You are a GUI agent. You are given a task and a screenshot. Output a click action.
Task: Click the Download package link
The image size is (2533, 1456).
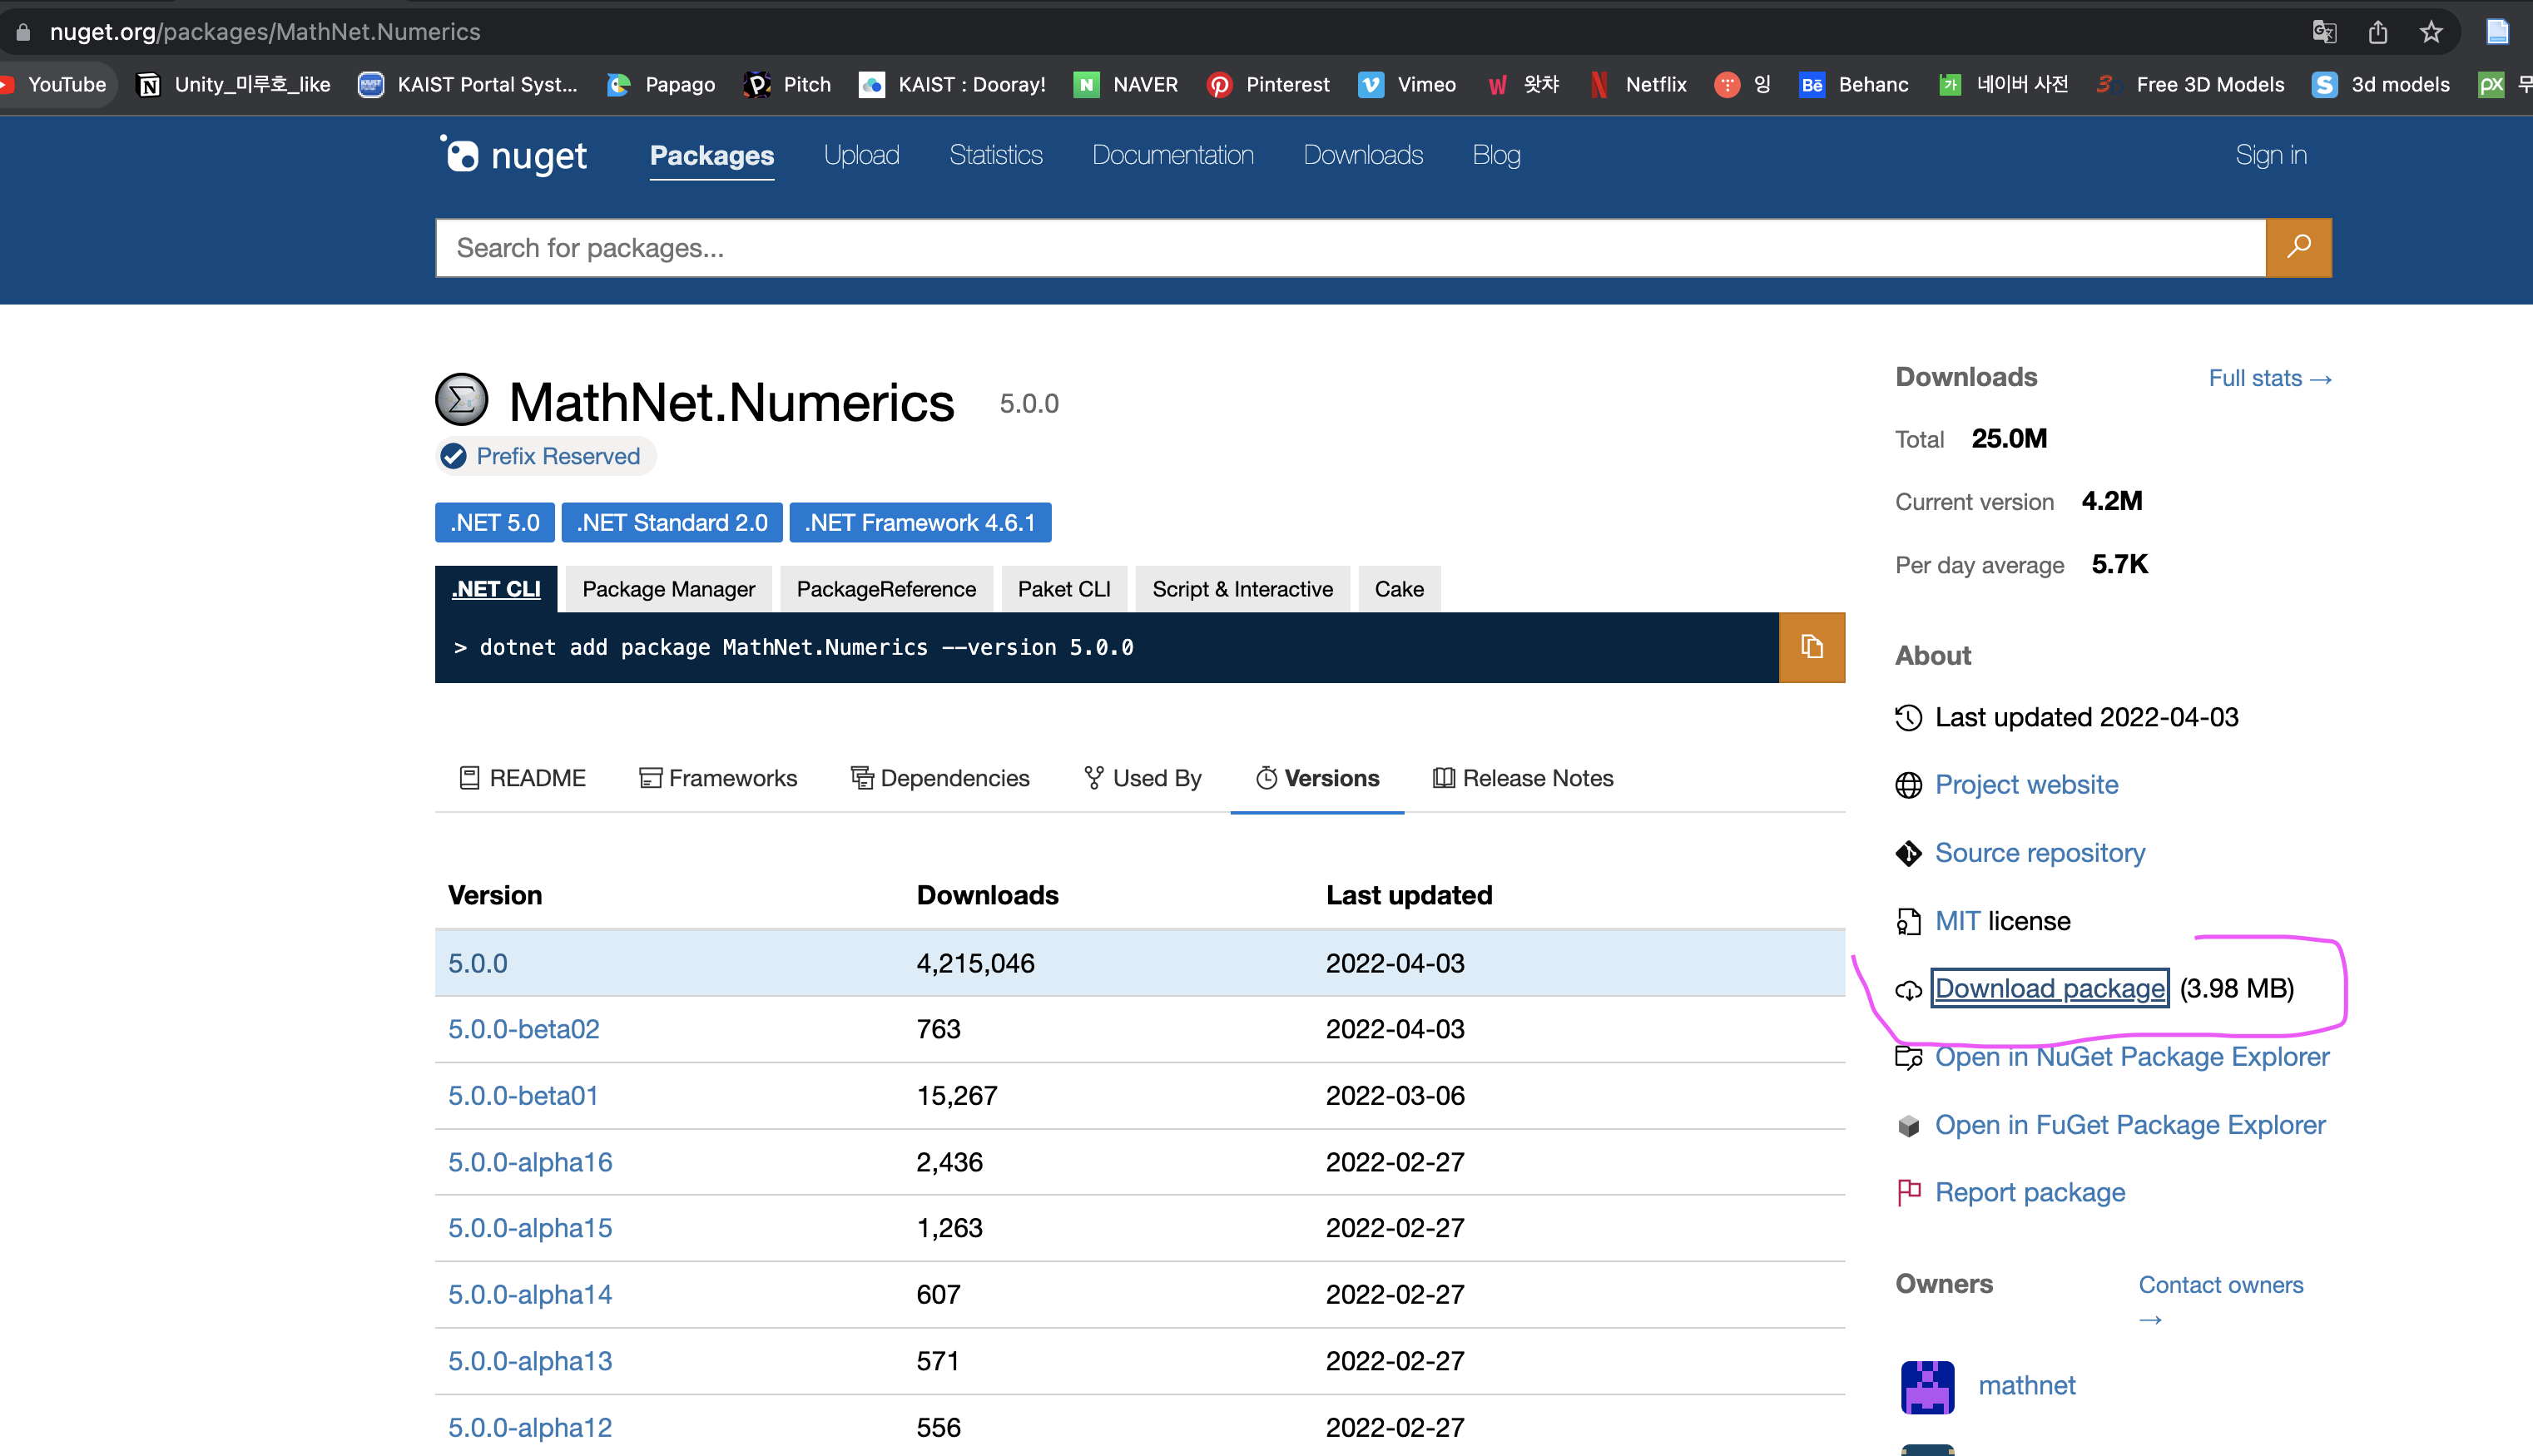tap(2049, 988)
